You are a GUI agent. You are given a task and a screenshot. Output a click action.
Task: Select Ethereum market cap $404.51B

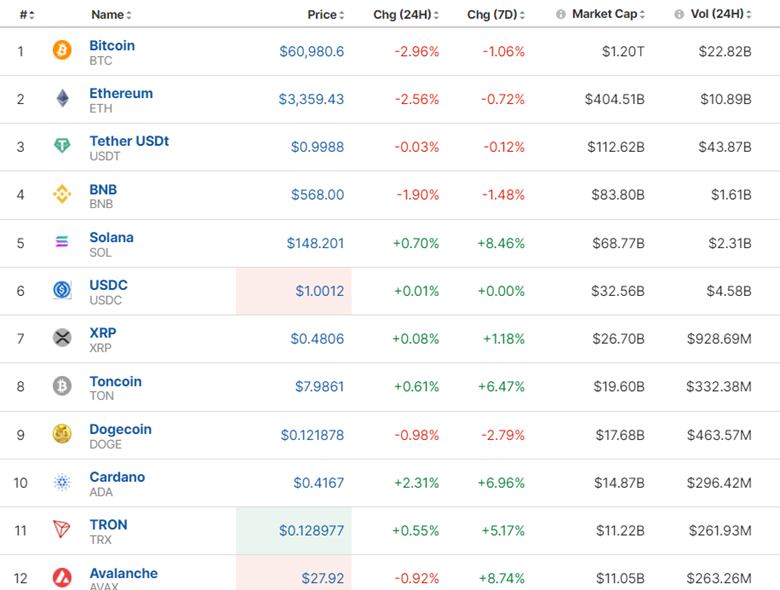click(x=614, y=99)
